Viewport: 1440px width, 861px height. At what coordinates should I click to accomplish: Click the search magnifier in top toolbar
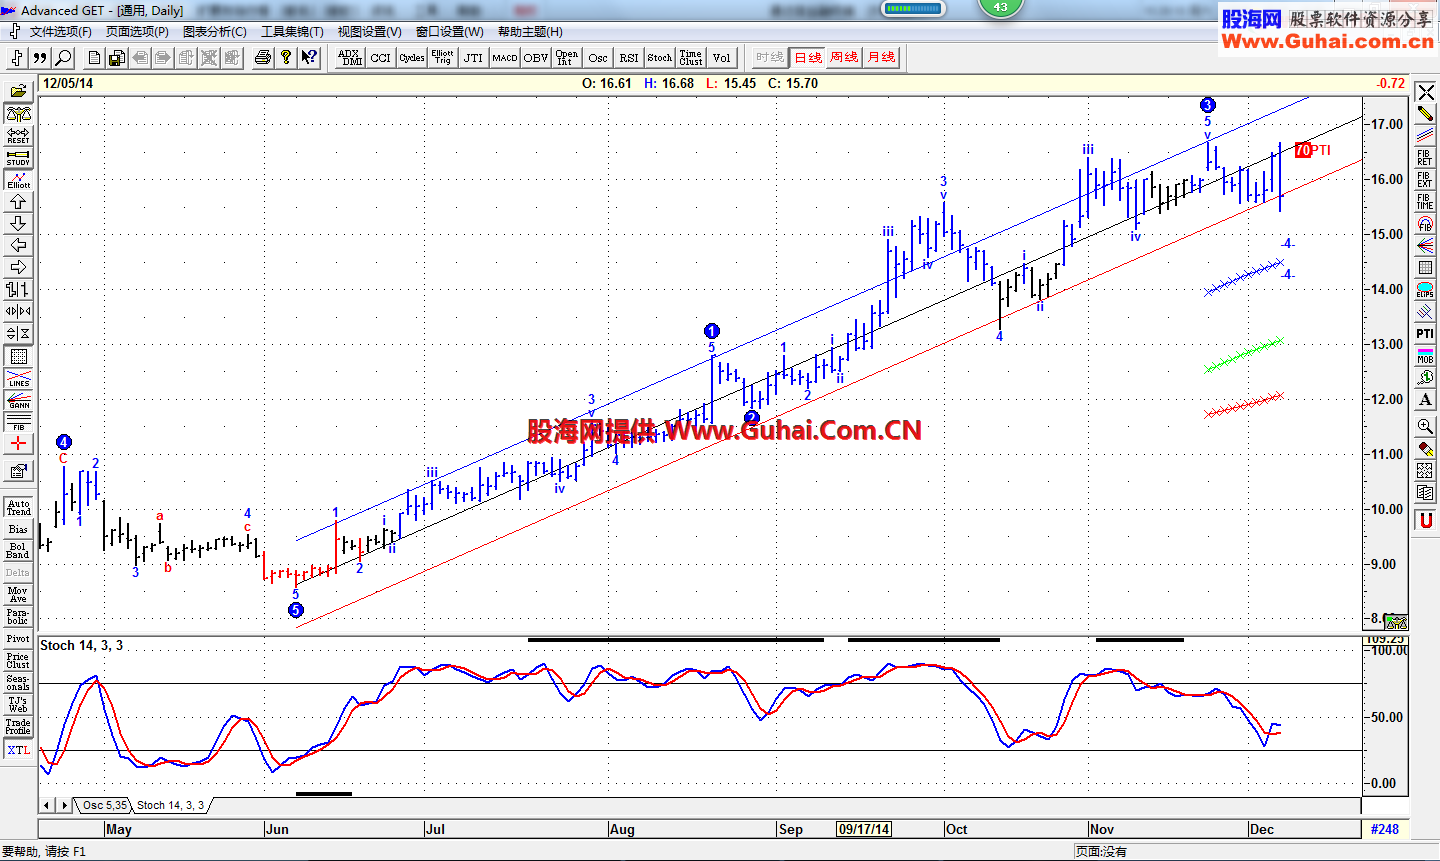click(63, 57)
